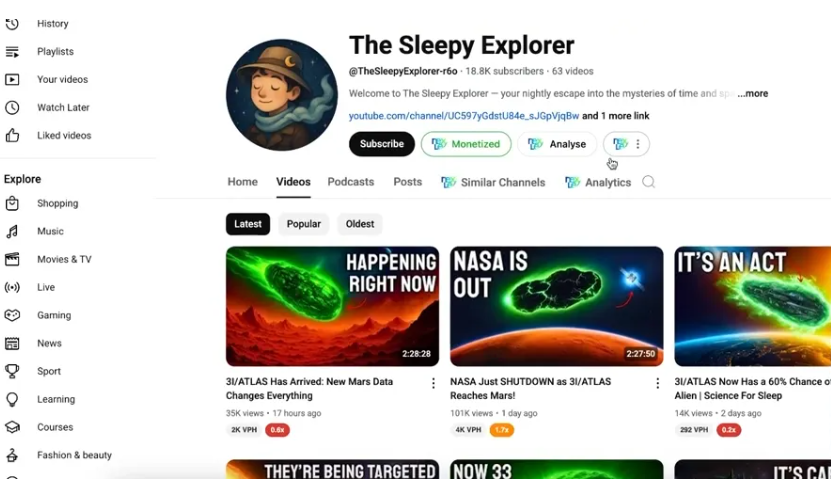Open the youtube.com/channel link
The image size is (831, 490).
[464, 116]
